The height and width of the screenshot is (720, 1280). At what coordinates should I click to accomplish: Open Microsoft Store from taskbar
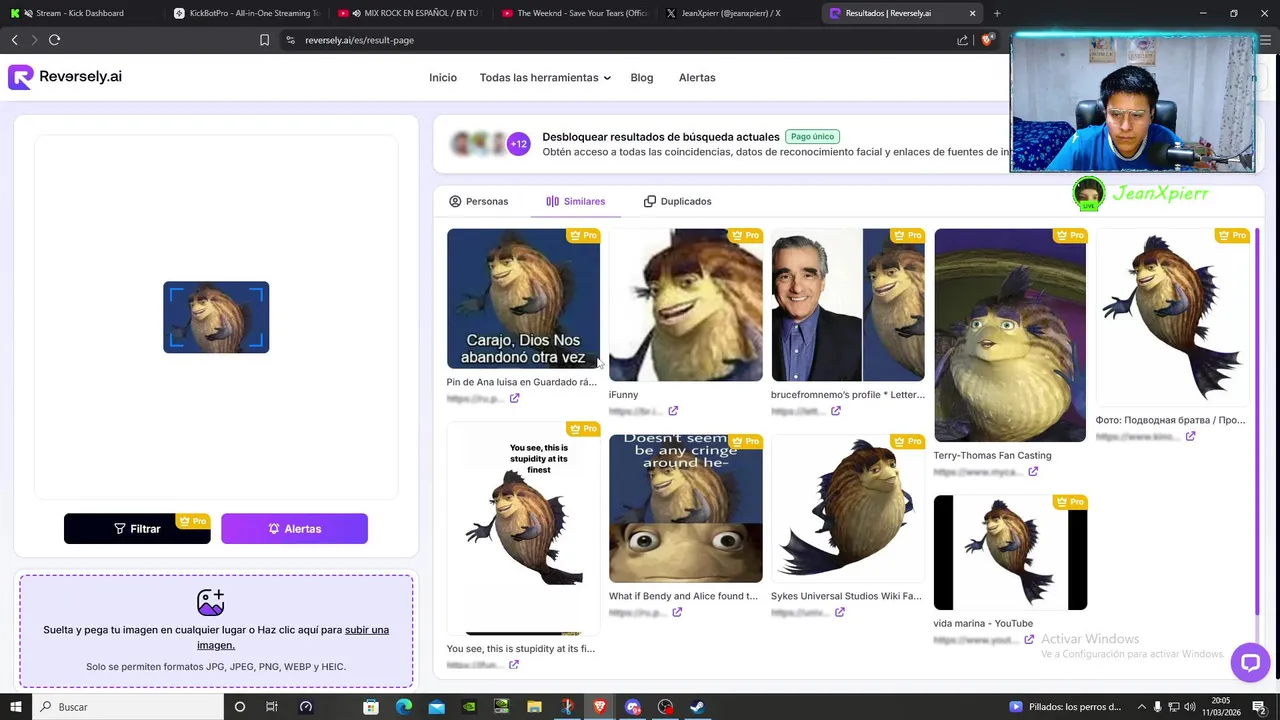370,707
